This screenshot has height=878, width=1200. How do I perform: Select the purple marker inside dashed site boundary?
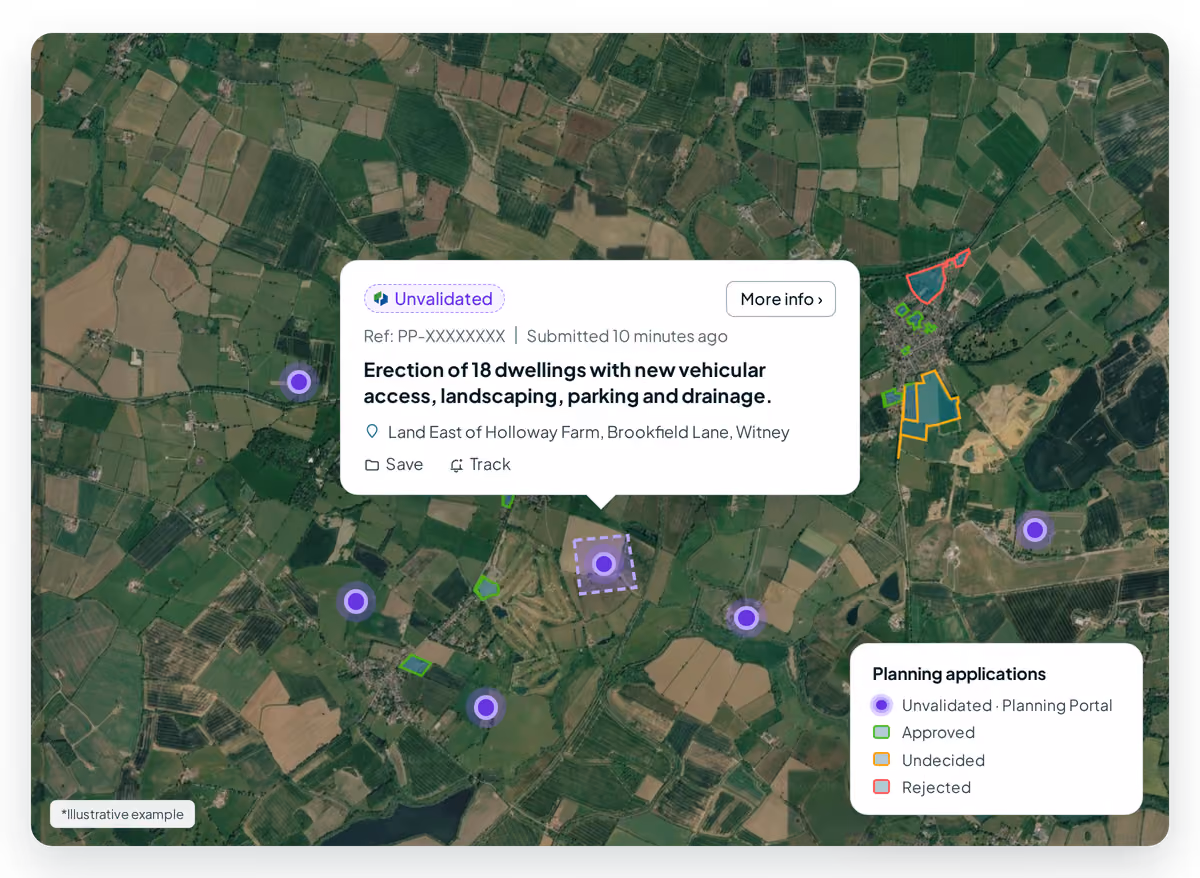[603, 564]
